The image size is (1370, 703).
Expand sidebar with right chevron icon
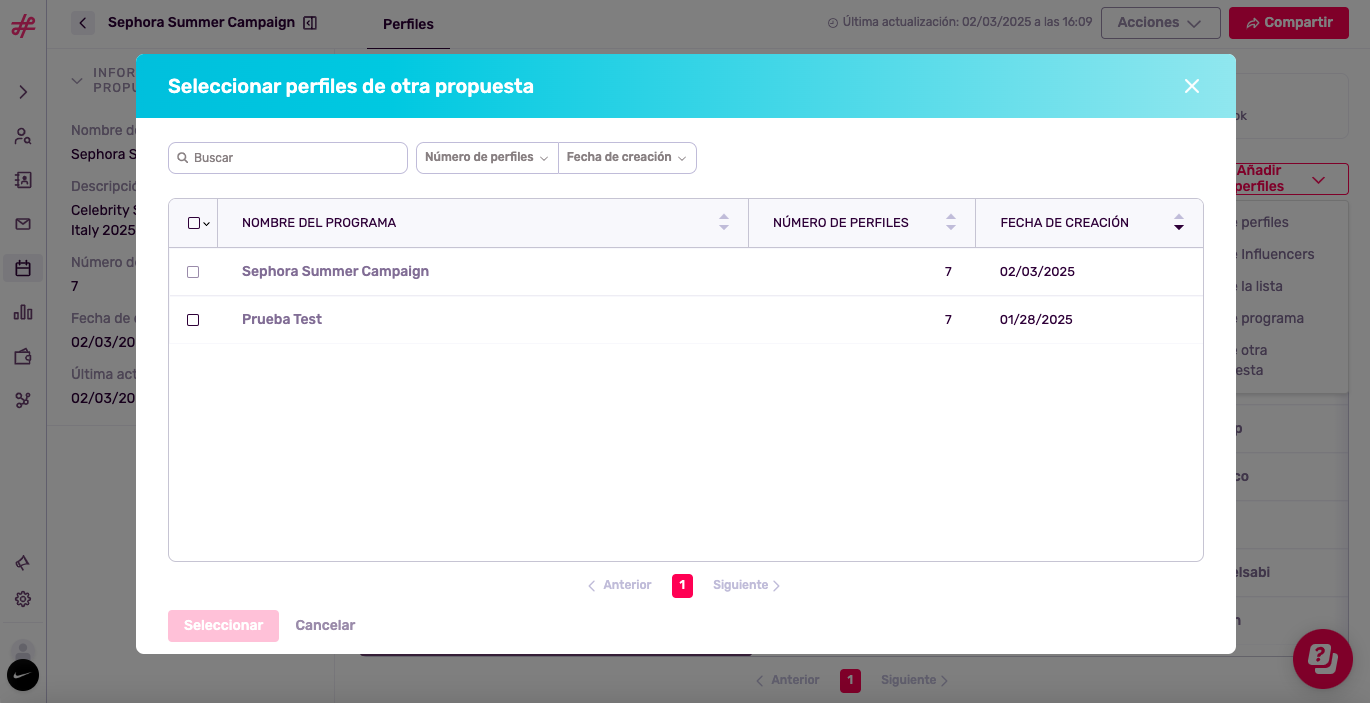pyautogui.click(x=23, y=92)
